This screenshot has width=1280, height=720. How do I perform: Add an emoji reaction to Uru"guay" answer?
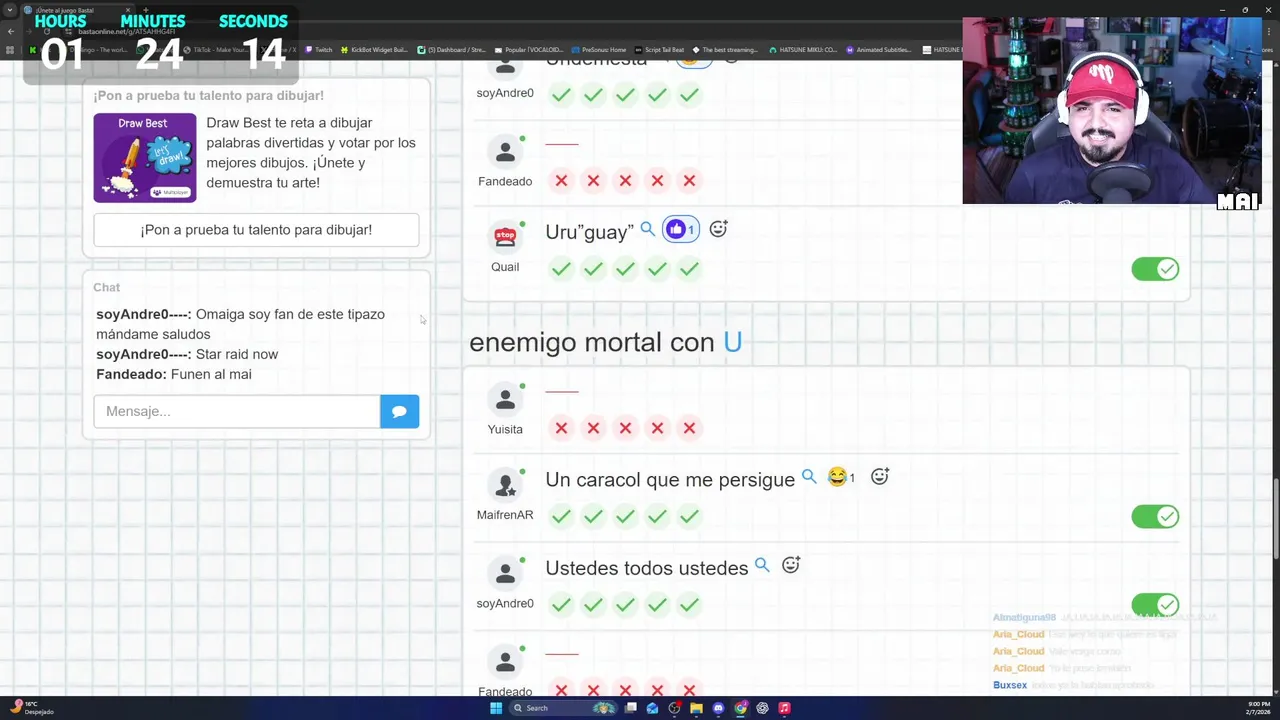[x=718, y=229]
